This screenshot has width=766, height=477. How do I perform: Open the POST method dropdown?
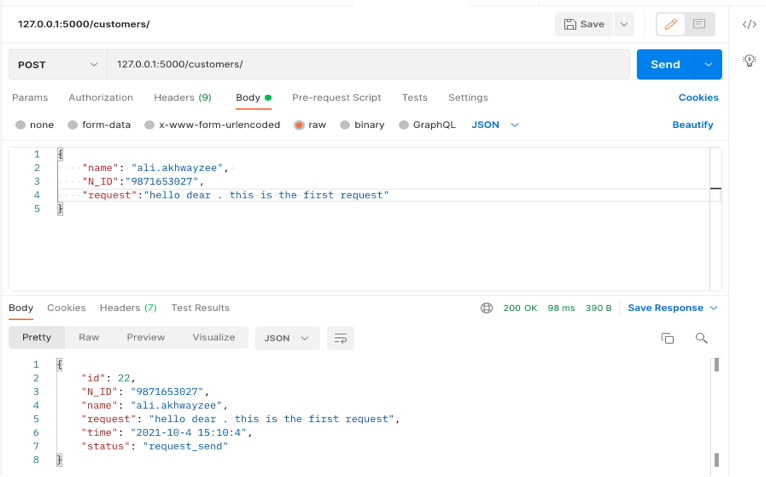point(58,64)
